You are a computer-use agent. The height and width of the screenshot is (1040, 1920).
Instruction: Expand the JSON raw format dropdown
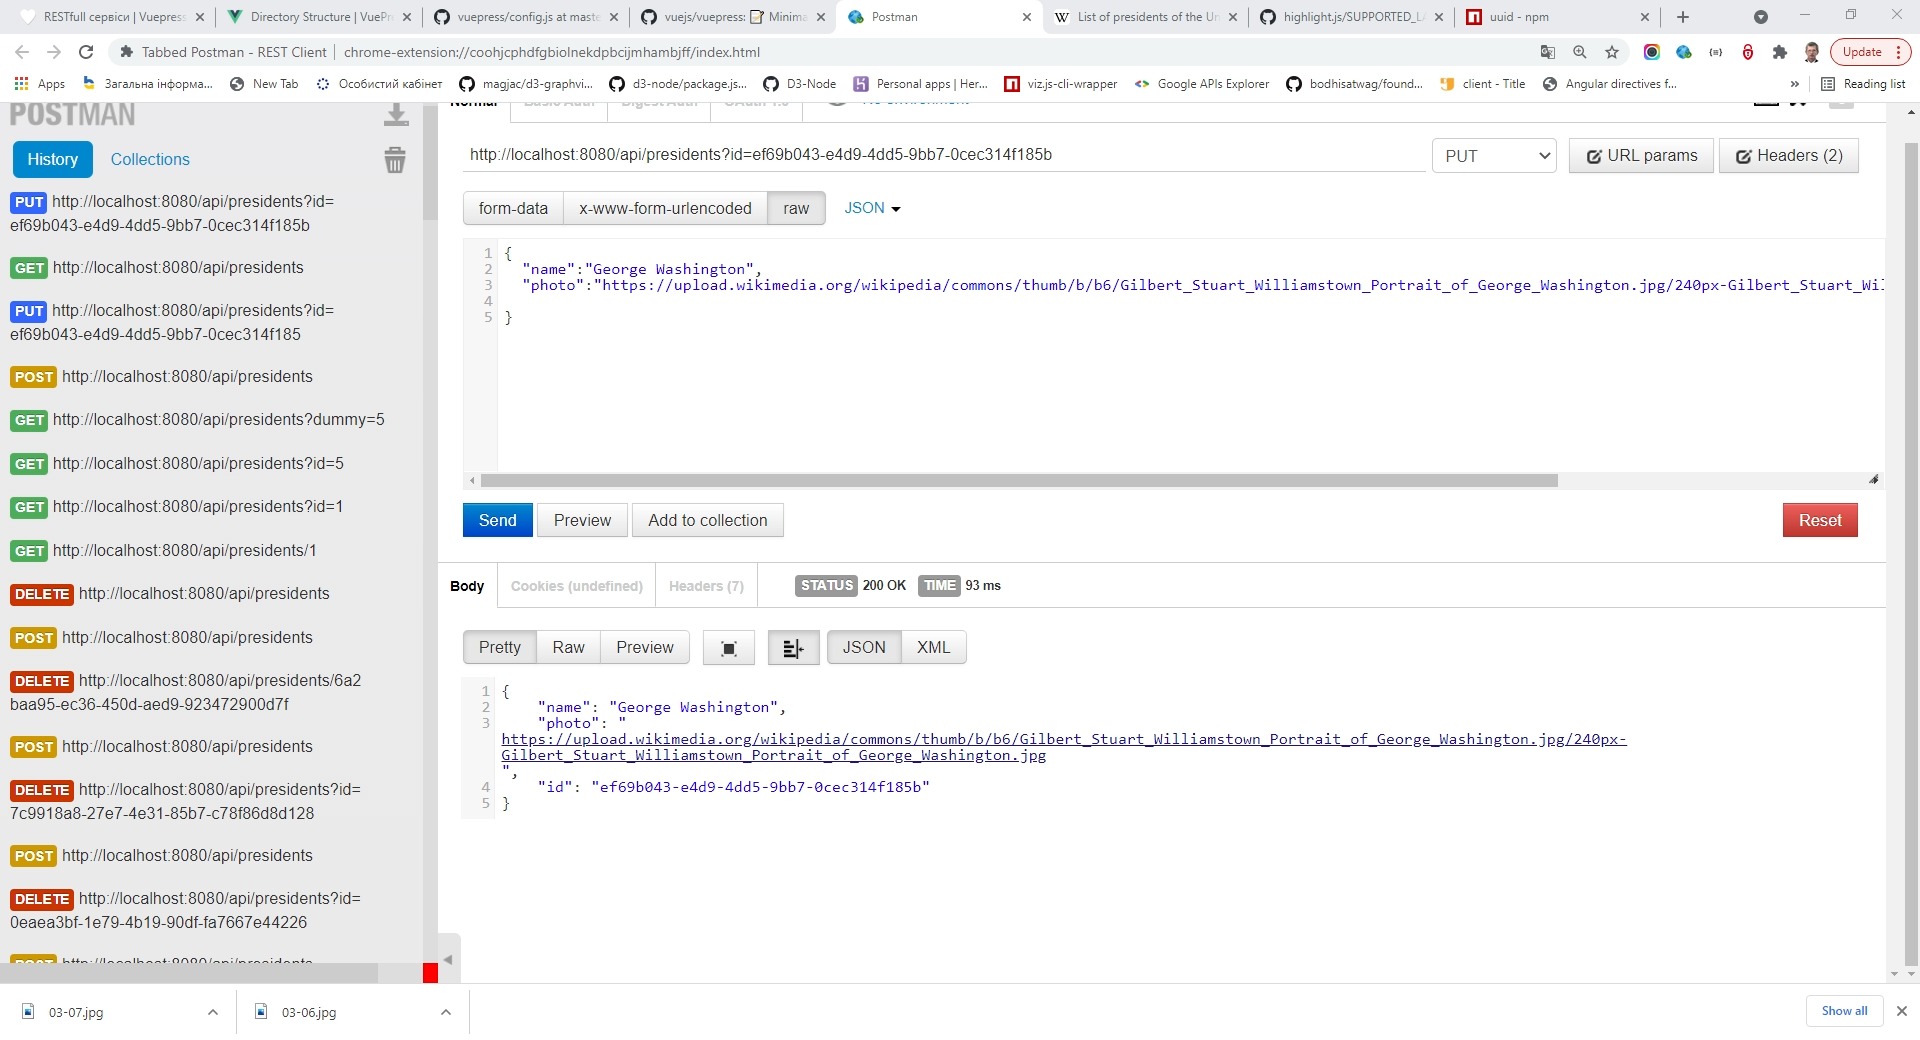pyautogui.click(x=872, y=208)
